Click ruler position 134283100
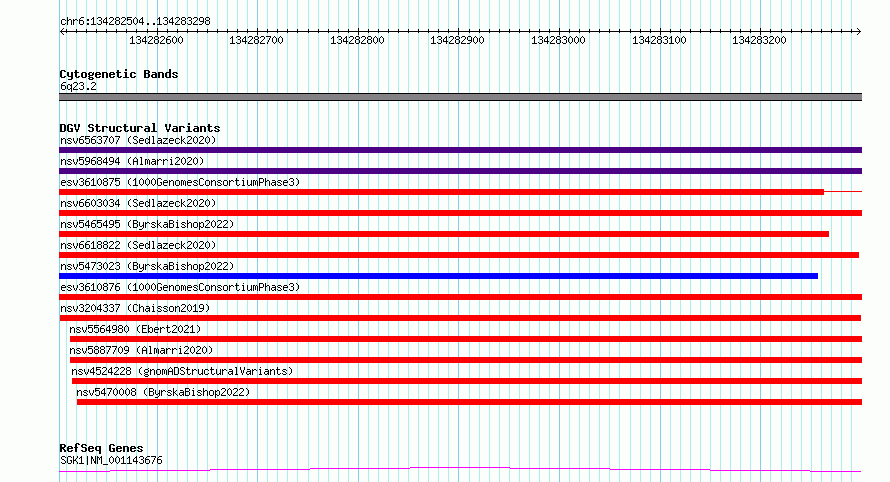This screenshot has height=482, width=890. (660, 40)
